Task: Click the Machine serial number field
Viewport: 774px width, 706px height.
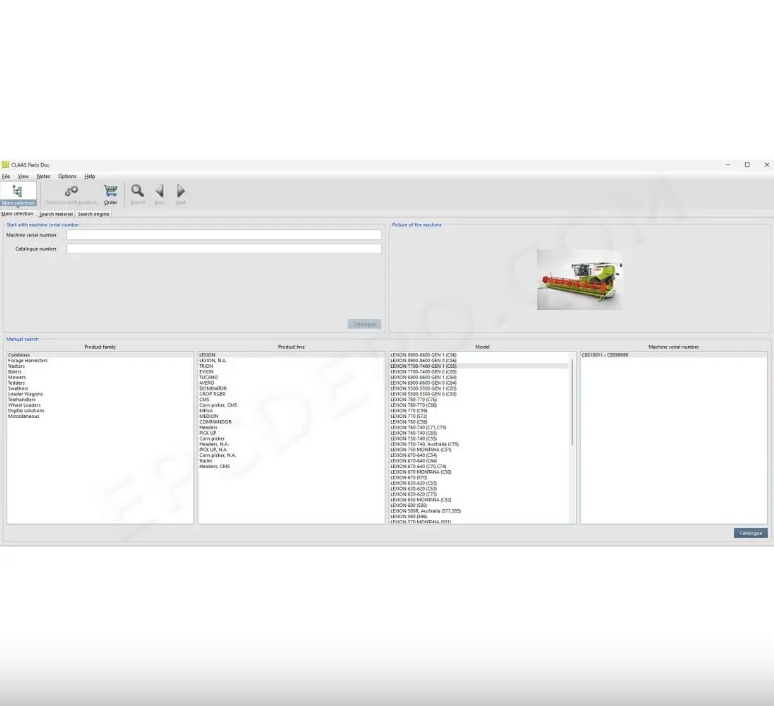Action: pyautogui.click(x=224, y=235)
